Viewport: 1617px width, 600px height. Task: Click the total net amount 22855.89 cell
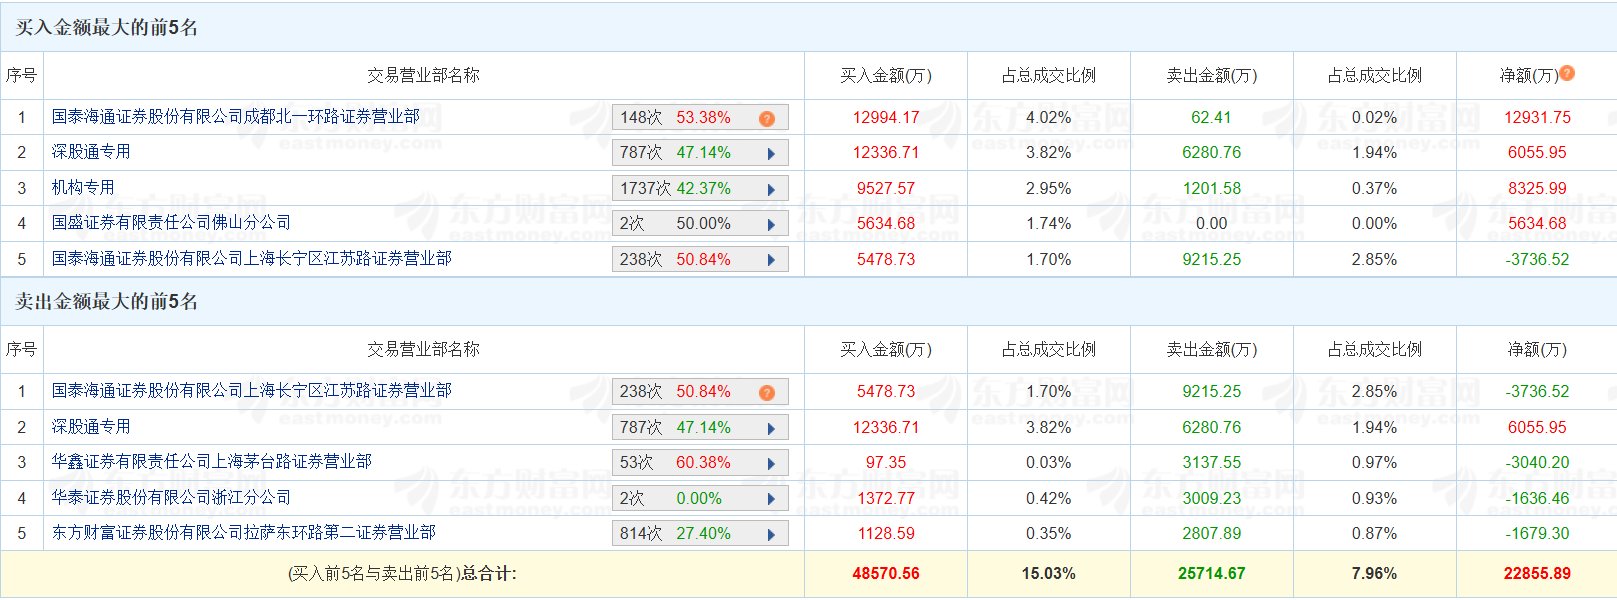(x=1536, y=574)
